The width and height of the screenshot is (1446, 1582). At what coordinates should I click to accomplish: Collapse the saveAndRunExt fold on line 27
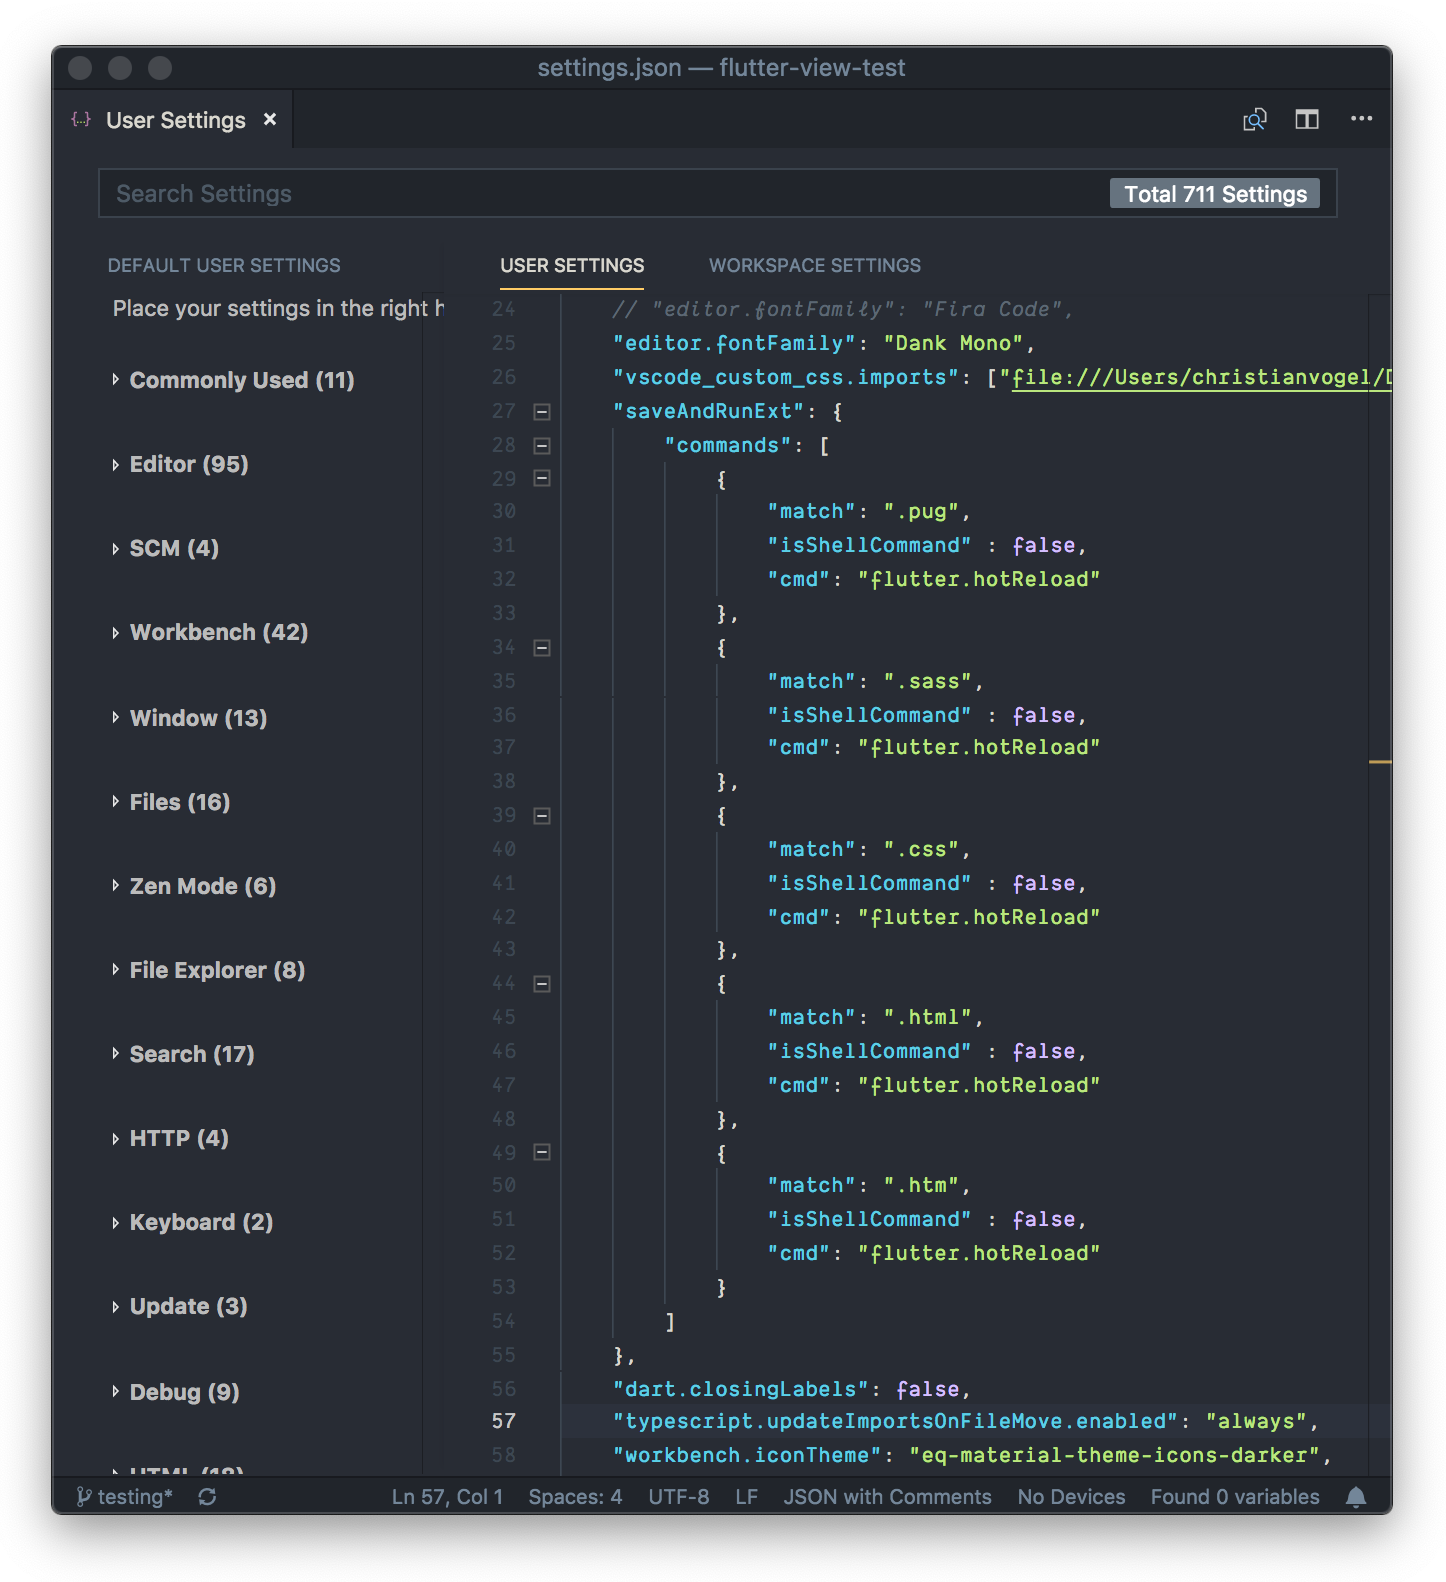[542, 412]
